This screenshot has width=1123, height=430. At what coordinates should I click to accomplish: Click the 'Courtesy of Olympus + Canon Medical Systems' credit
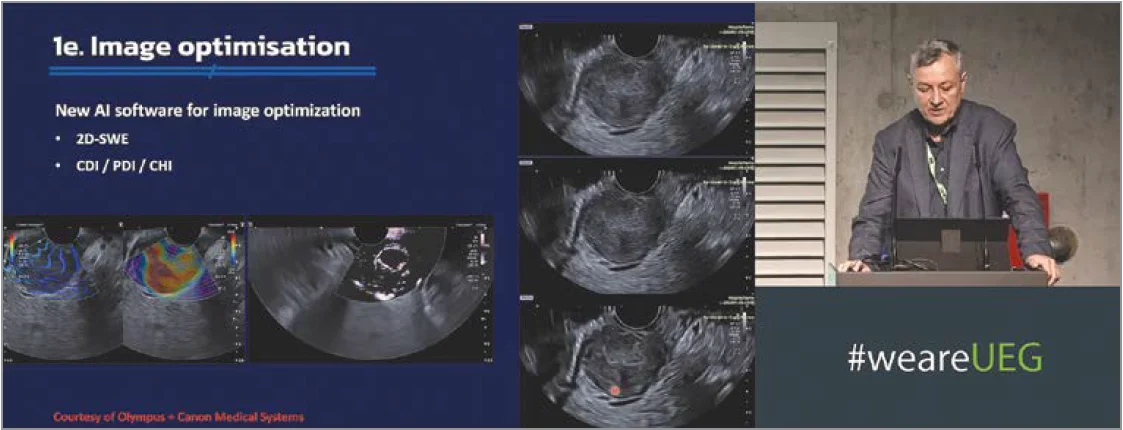point(167,415)
